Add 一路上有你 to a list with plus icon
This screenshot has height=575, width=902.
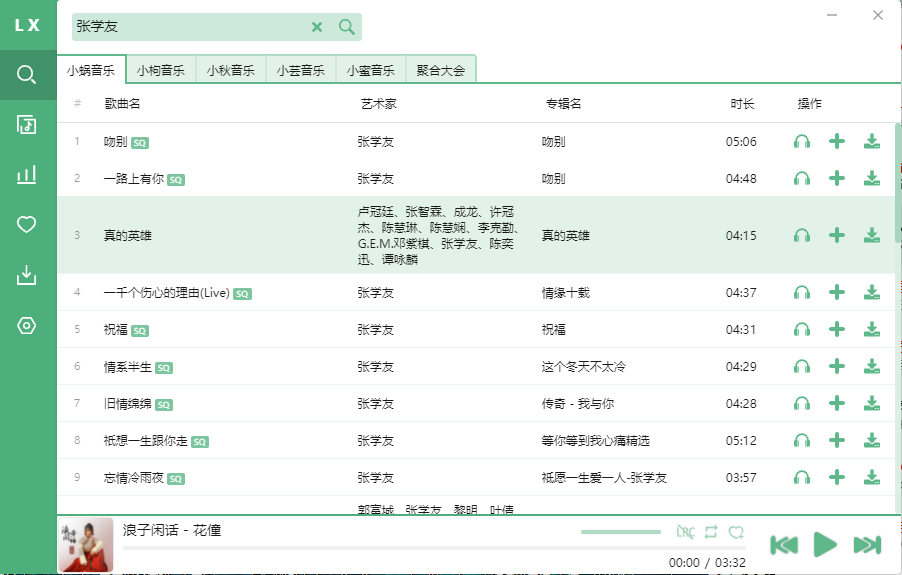click(837, 179)
